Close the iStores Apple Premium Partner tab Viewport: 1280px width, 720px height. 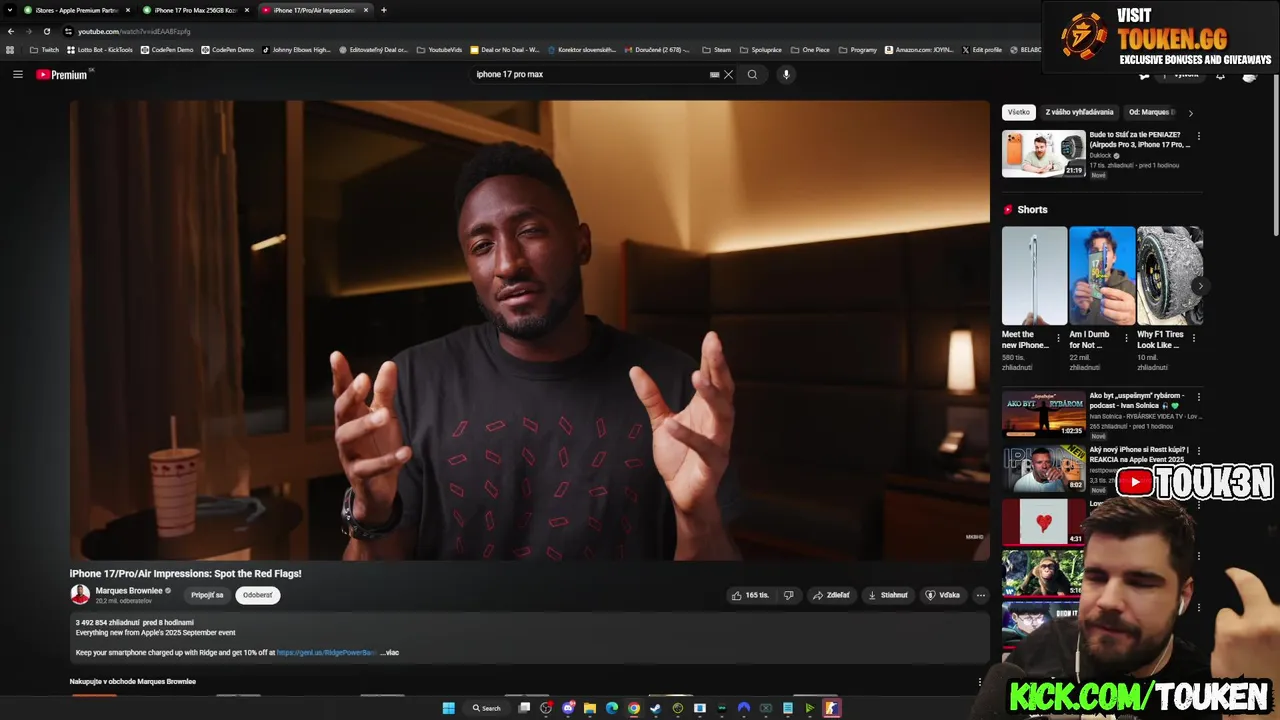click(x=128, y=10)
